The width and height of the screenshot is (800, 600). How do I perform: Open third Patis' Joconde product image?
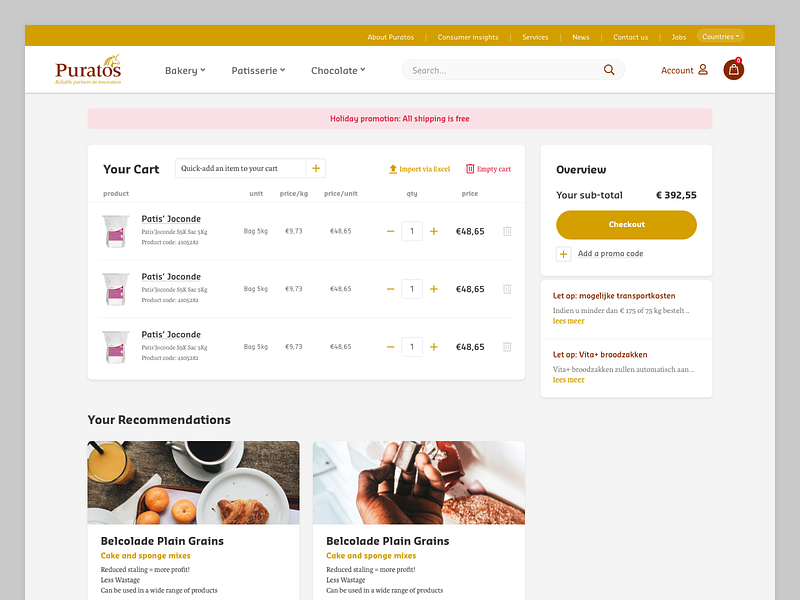(115, 347)
